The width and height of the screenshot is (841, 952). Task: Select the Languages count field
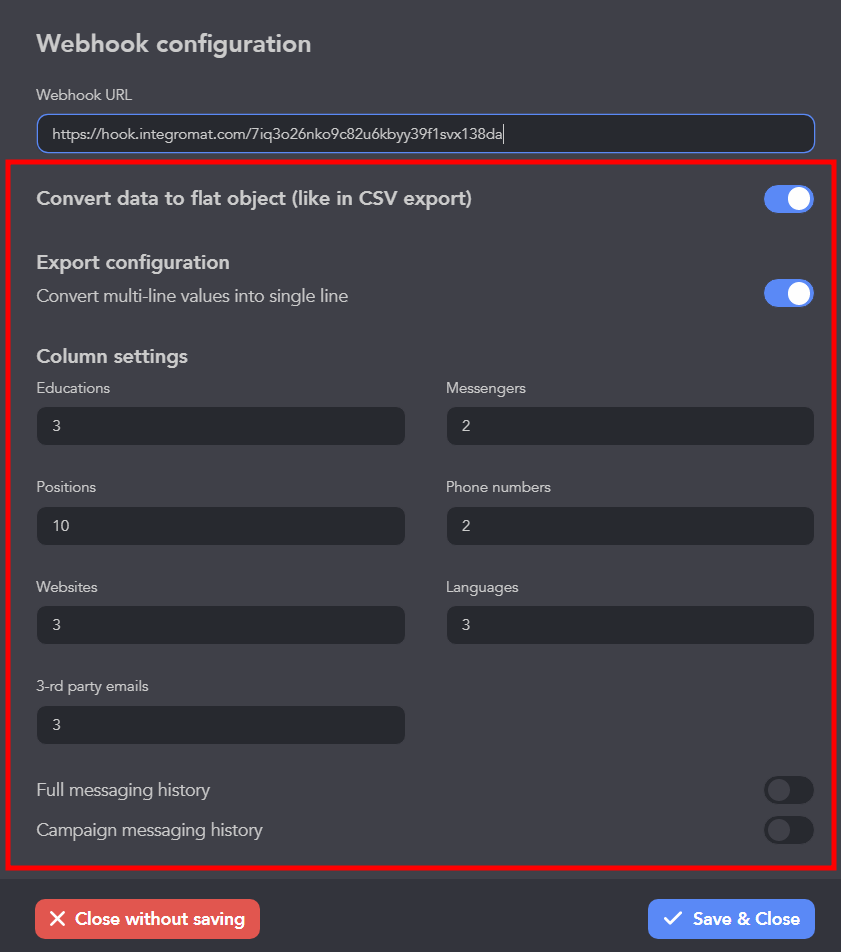point(629,625)
